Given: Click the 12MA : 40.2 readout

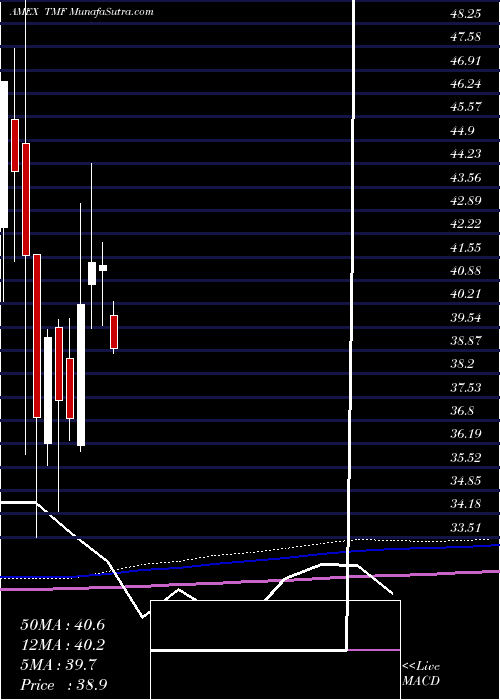Looking at the screenshot, I should [63, 645].
